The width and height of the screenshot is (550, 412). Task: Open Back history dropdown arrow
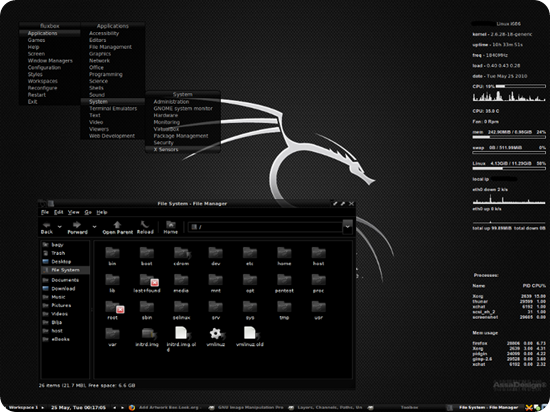coord(60,227)
